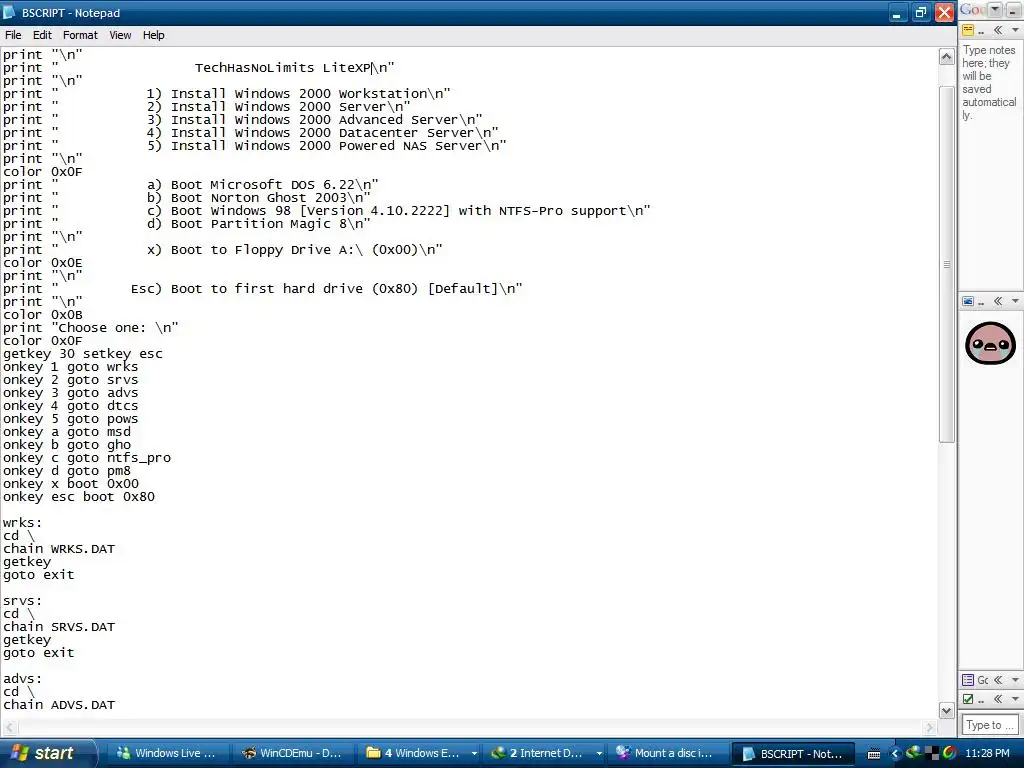Collapse the notes gadget with its chevrons

[998, 30]
